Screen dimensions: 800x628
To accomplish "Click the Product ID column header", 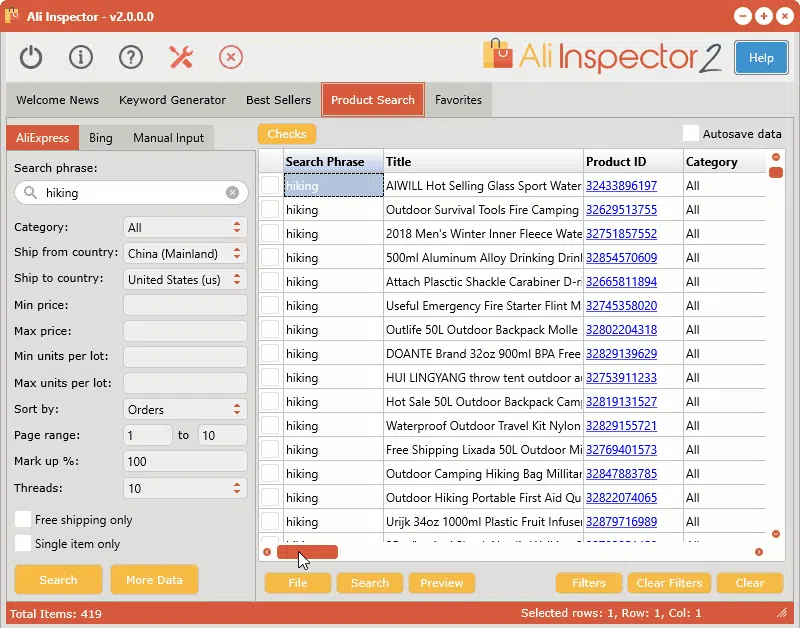I will tap(633, 162).
